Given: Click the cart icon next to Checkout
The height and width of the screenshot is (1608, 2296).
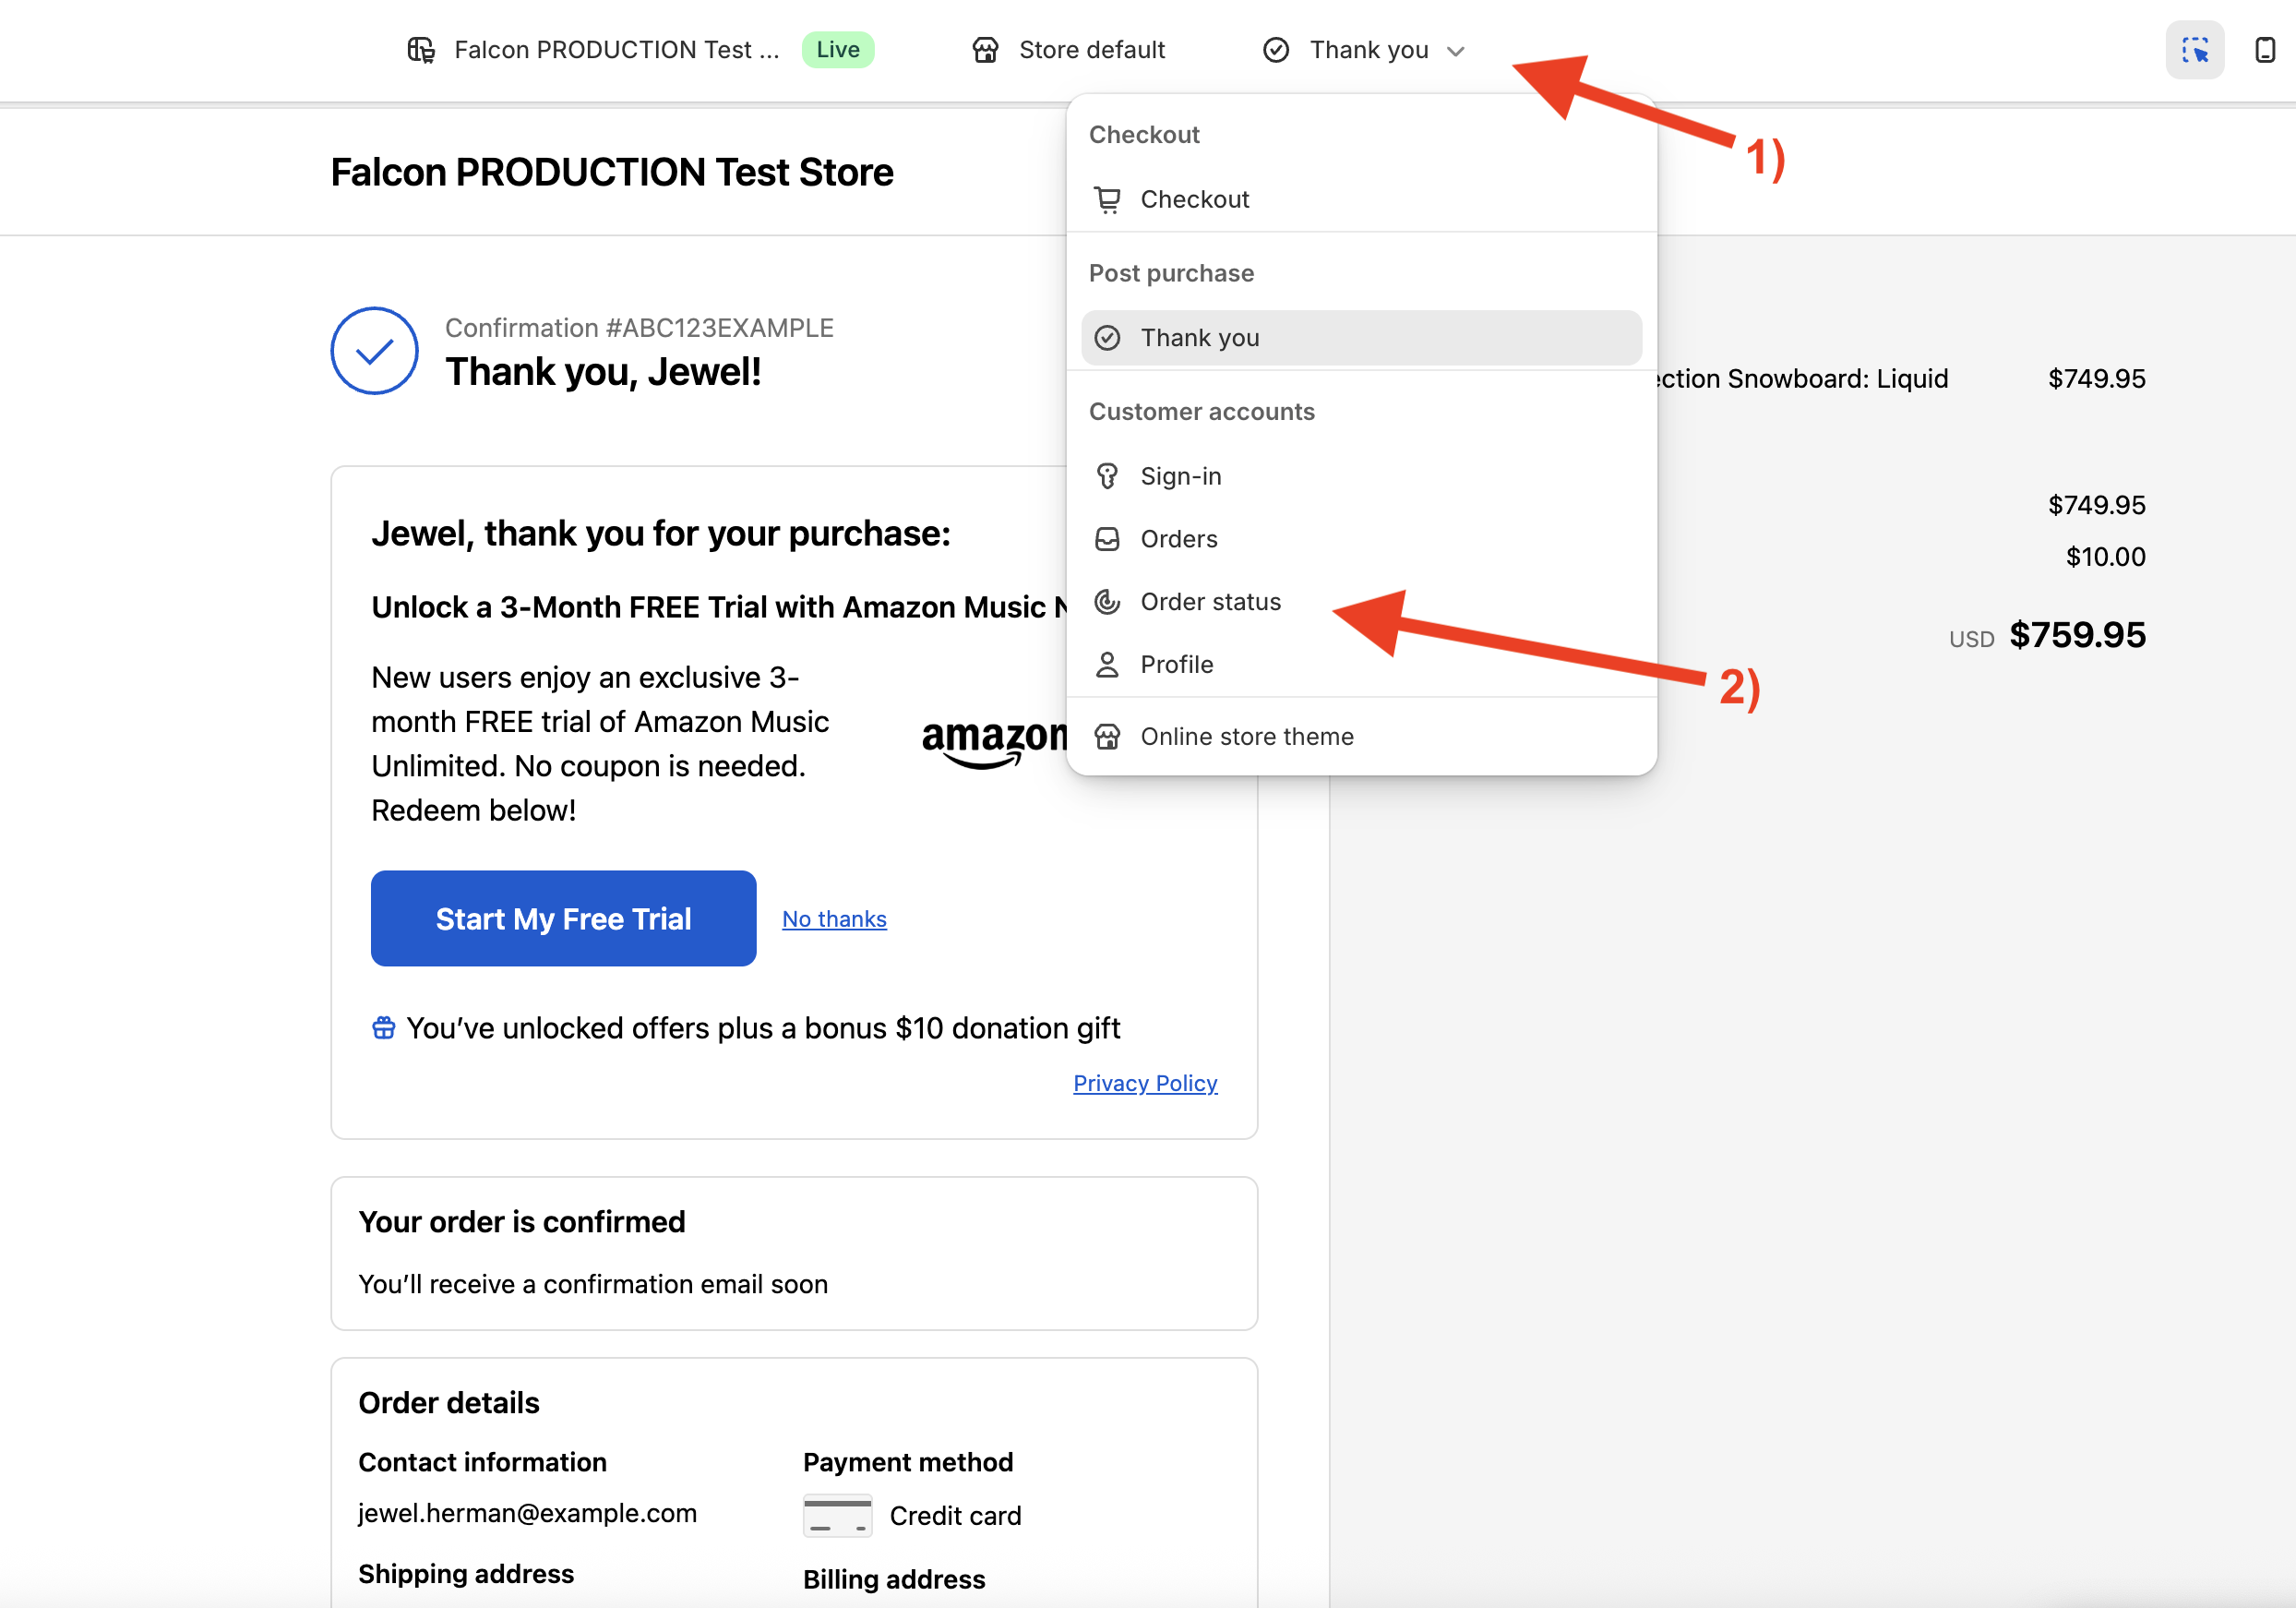Looking at the screenshot, I should pos(1107,200).
